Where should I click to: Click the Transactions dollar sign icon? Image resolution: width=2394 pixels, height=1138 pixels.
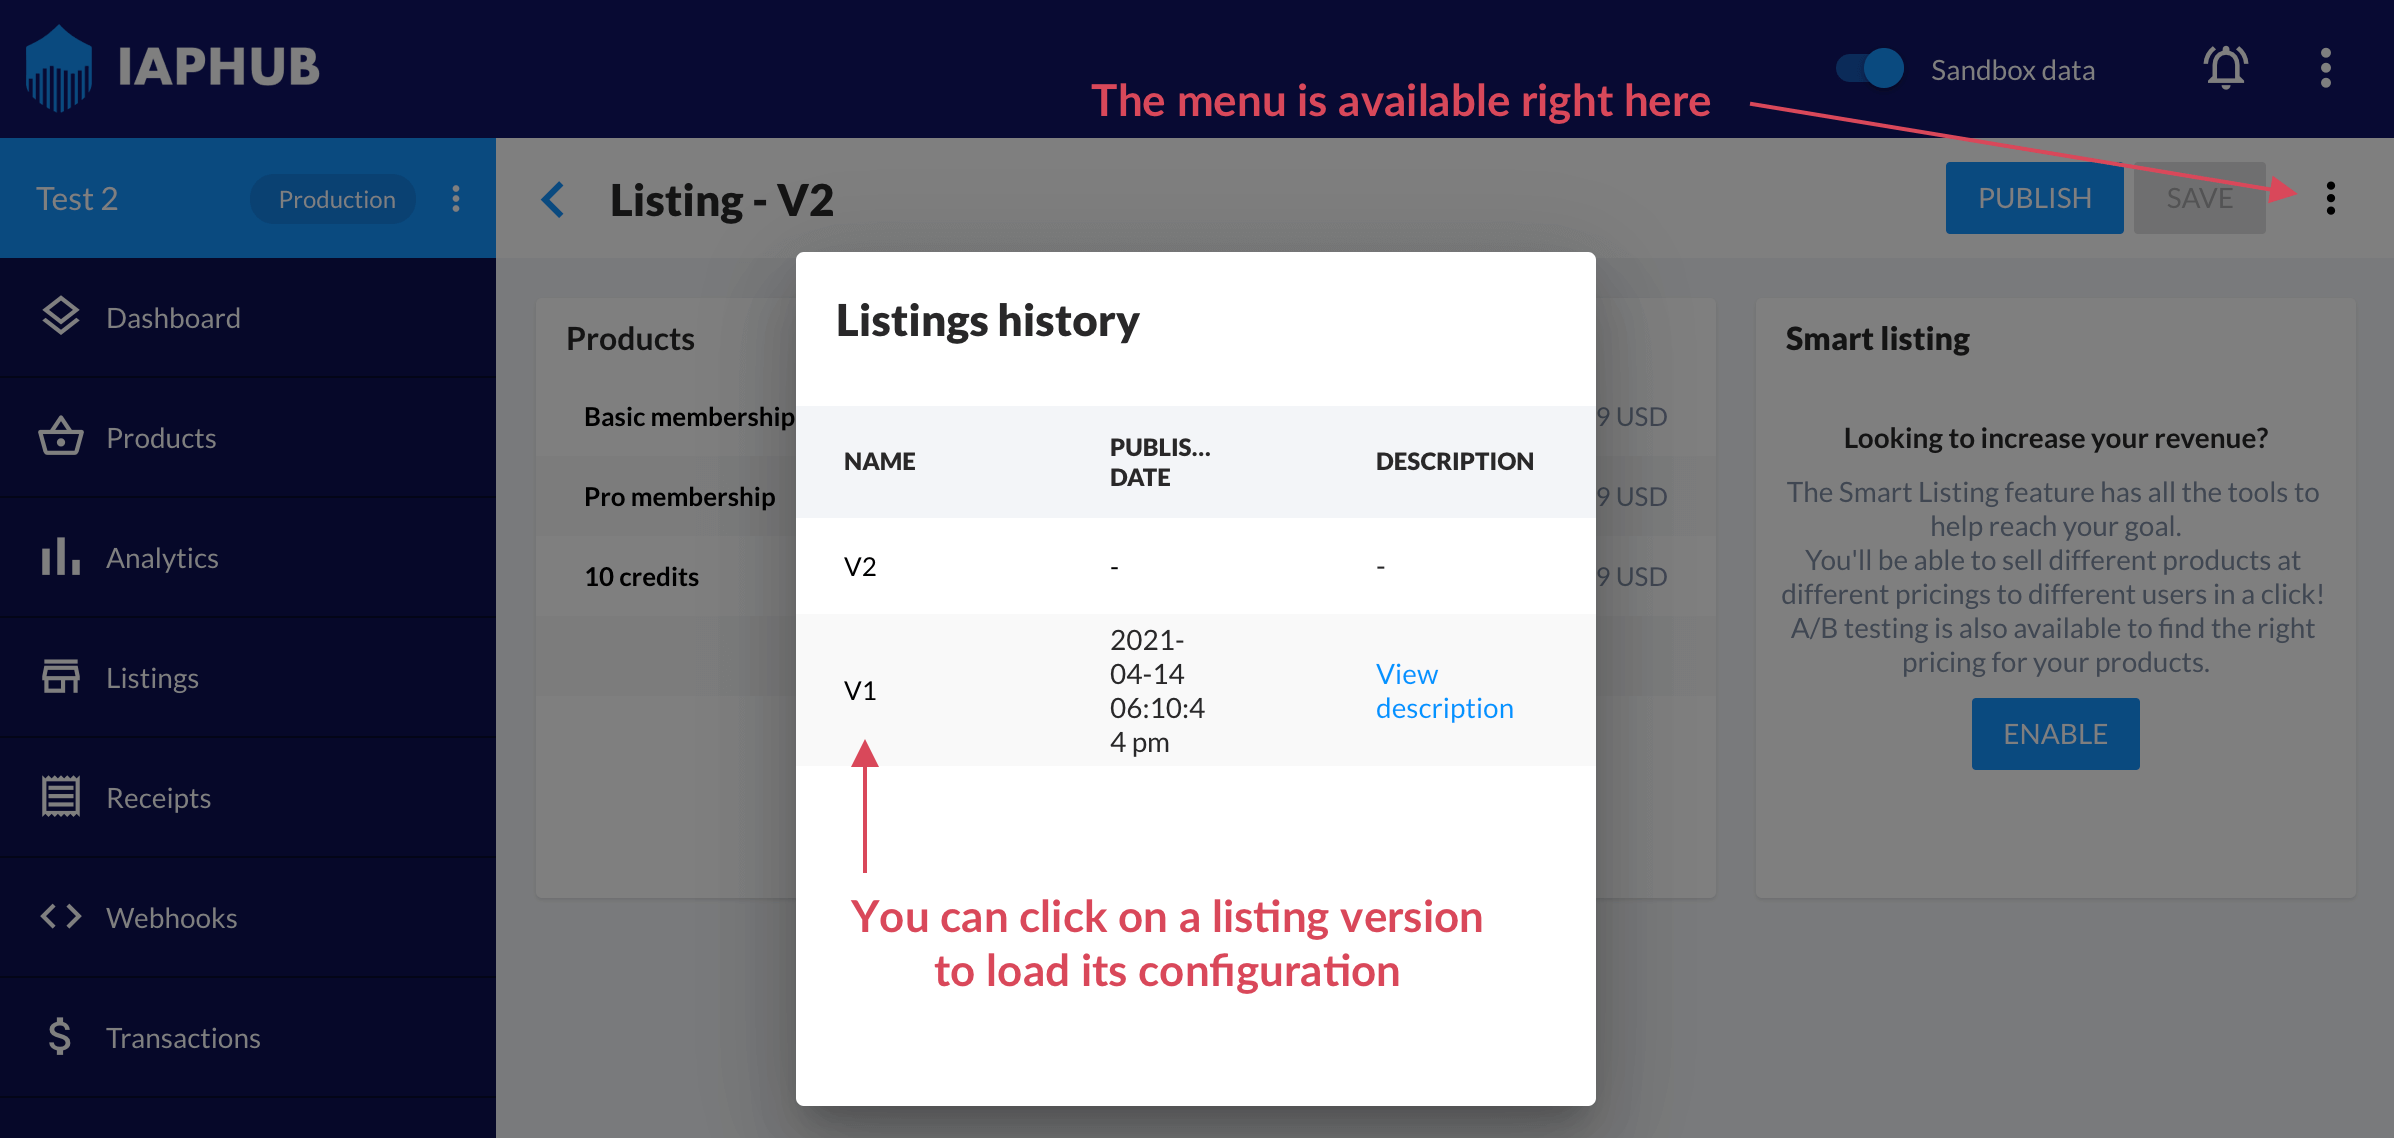(60, 1037)
